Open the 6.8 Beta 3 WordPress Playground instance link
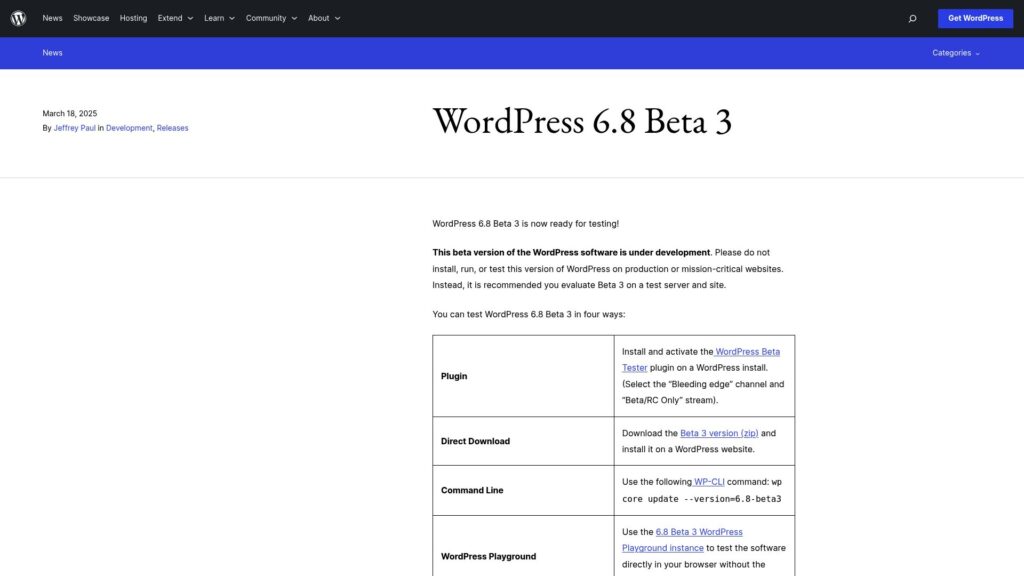1024x576 pixels. [x=682, y=540]
